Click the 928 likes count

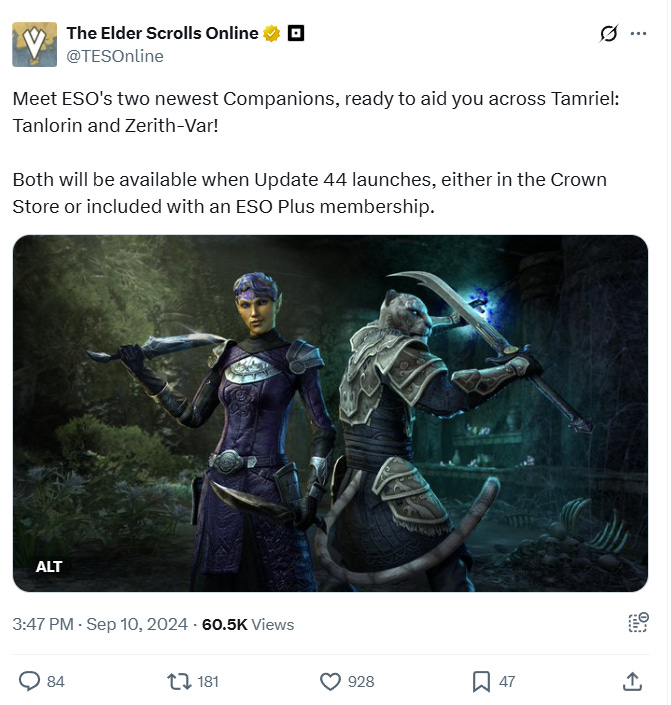tap(361, 682)
